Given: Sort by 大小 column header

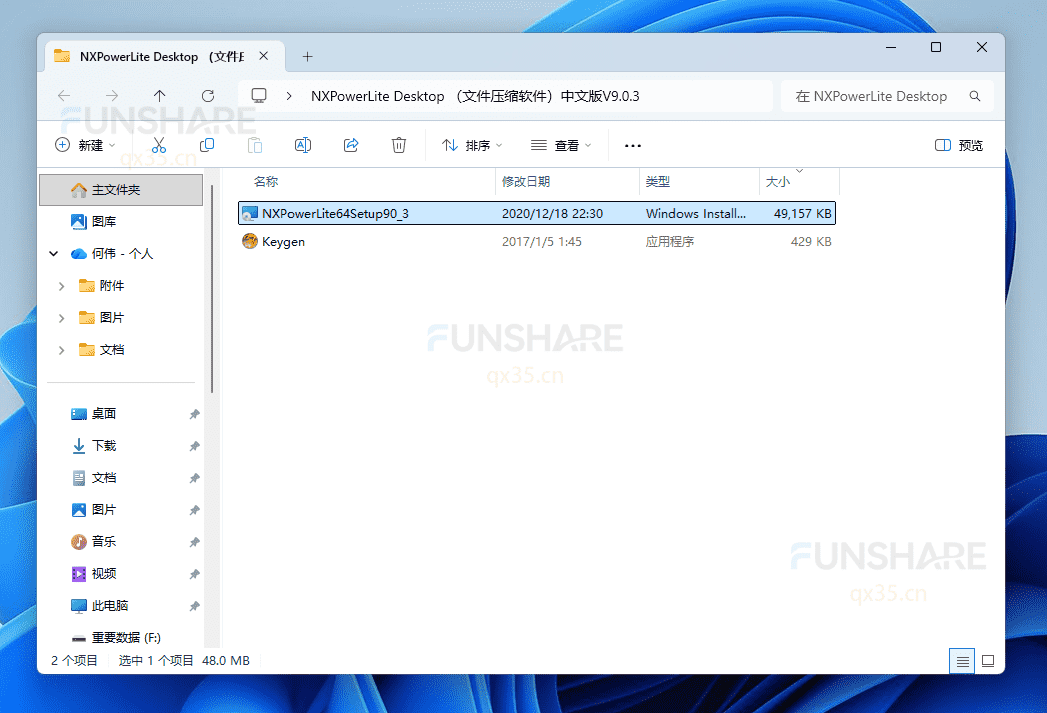Looking at the screenshot, I should coord(778,182).
